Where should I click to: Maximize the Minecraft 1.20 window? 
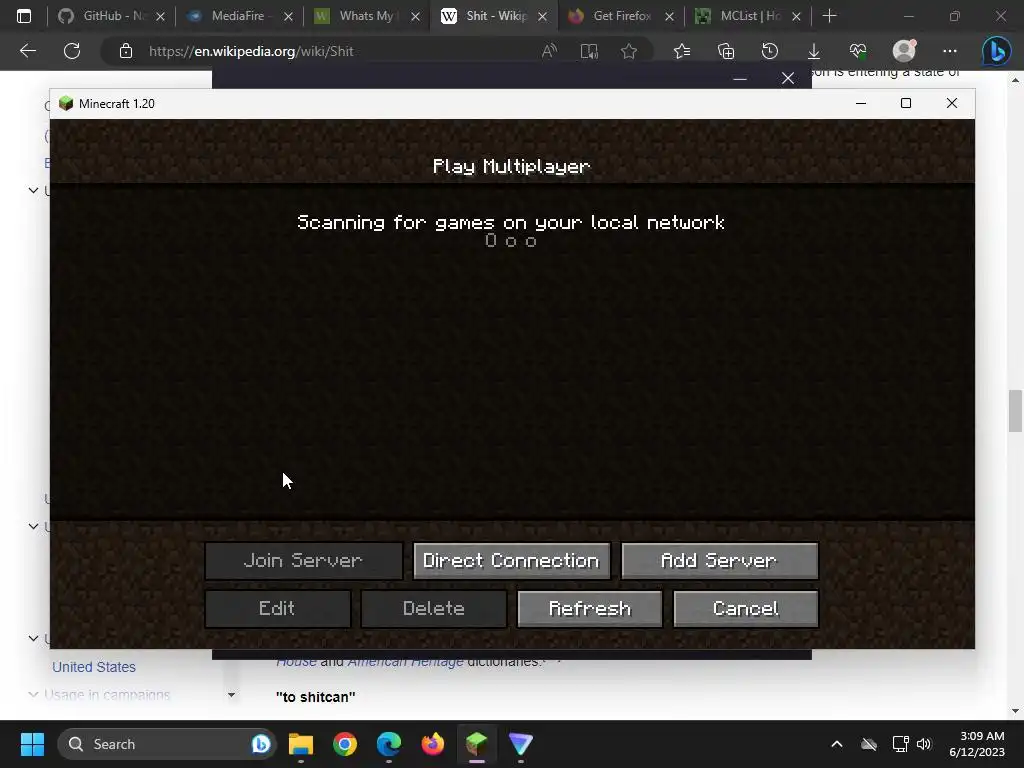pos(906,103)
